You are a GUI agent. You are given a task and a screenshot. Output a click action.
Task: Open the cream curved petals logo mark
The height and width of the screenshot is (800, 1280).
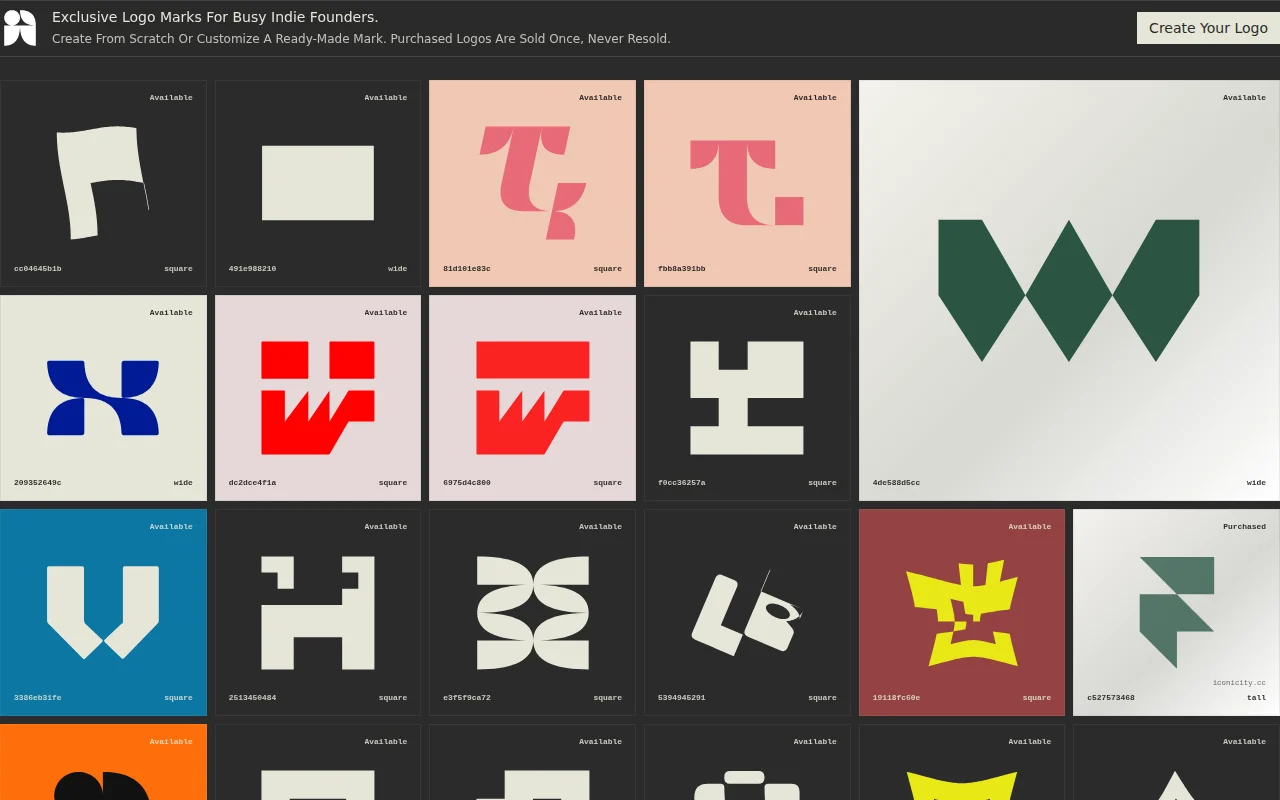533,612
